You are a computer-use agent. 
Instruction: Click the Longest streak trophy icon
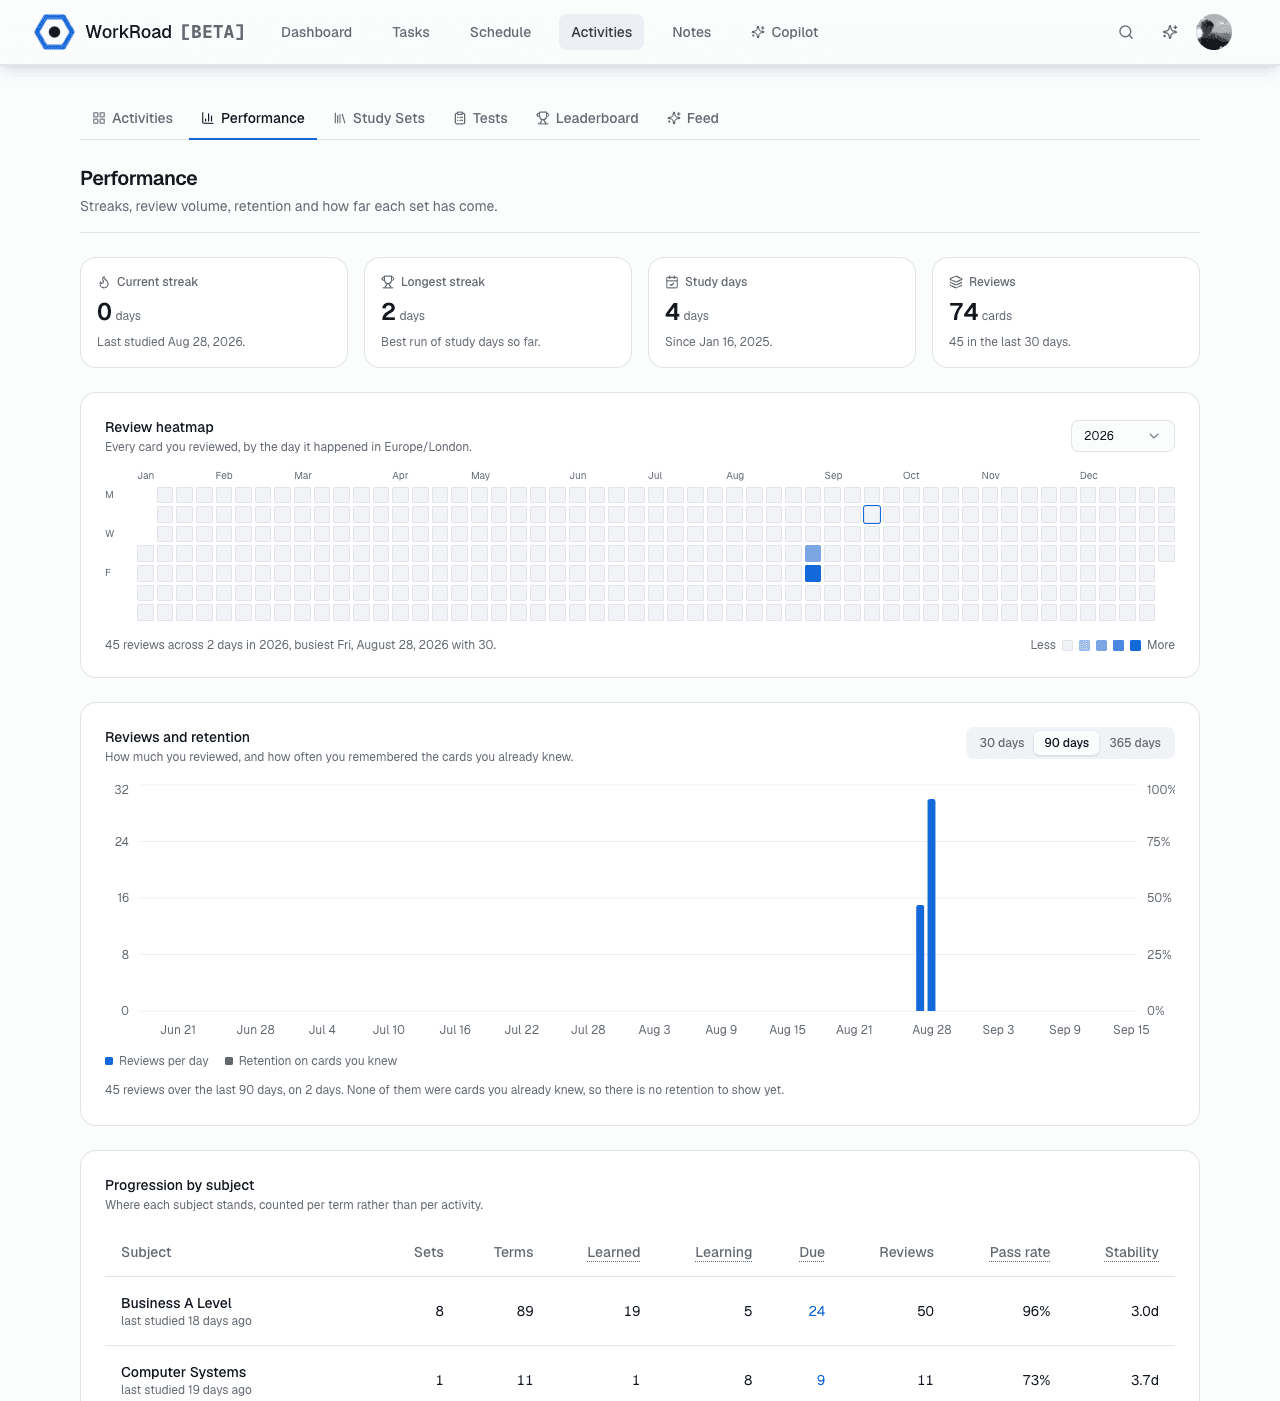(x=388, y=282)
